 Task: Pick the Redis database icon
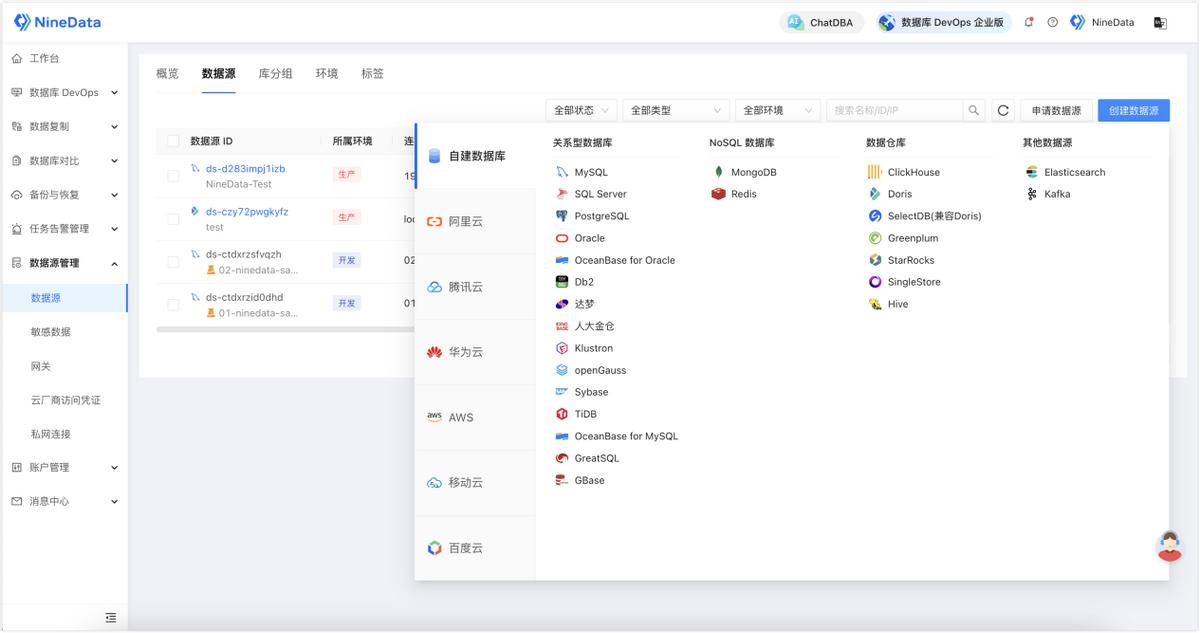pos(718,194)
